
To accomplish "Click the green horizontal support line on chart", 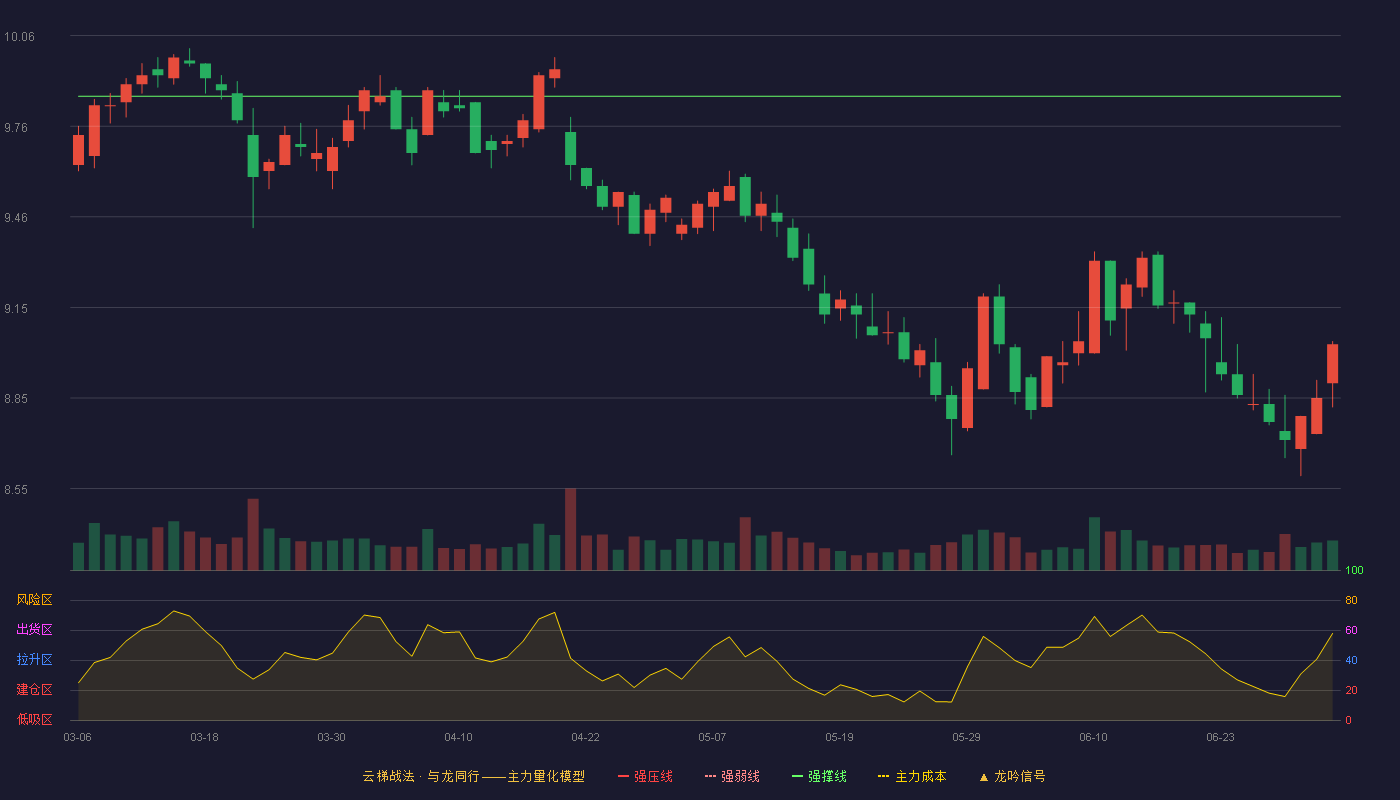I will coord(709,96).
